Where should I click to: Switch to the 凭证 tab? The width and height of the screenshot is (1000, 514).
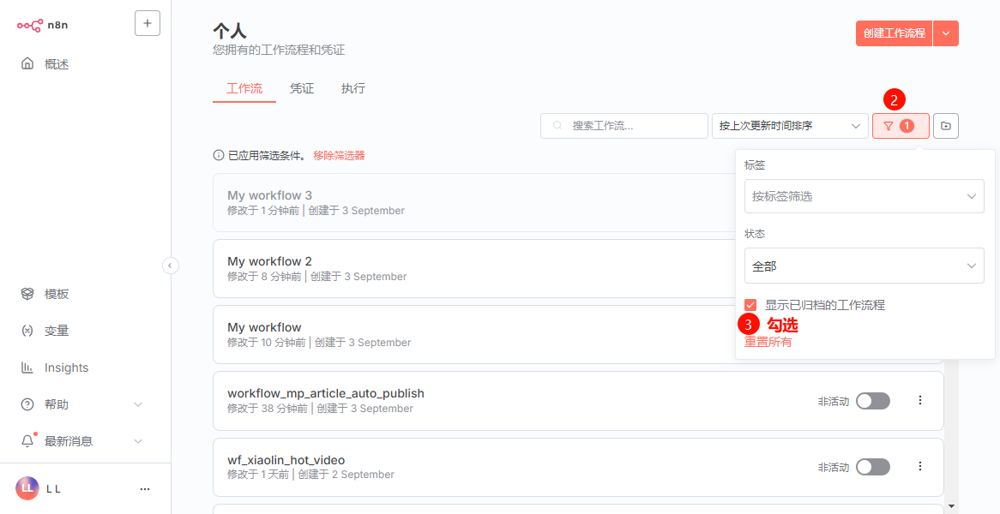click(x=302, y=89)
